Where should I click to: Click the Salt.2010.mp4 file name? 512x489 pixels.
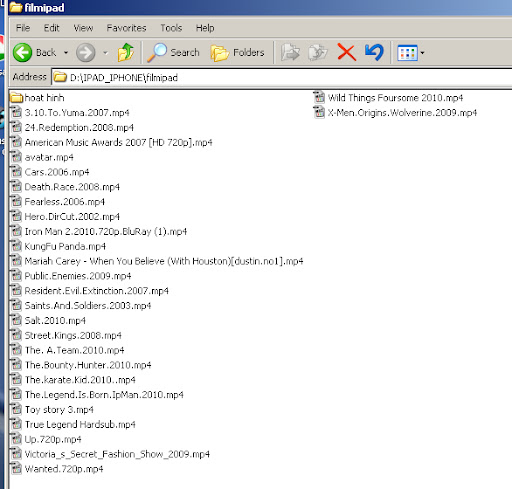tap(55, 321)
